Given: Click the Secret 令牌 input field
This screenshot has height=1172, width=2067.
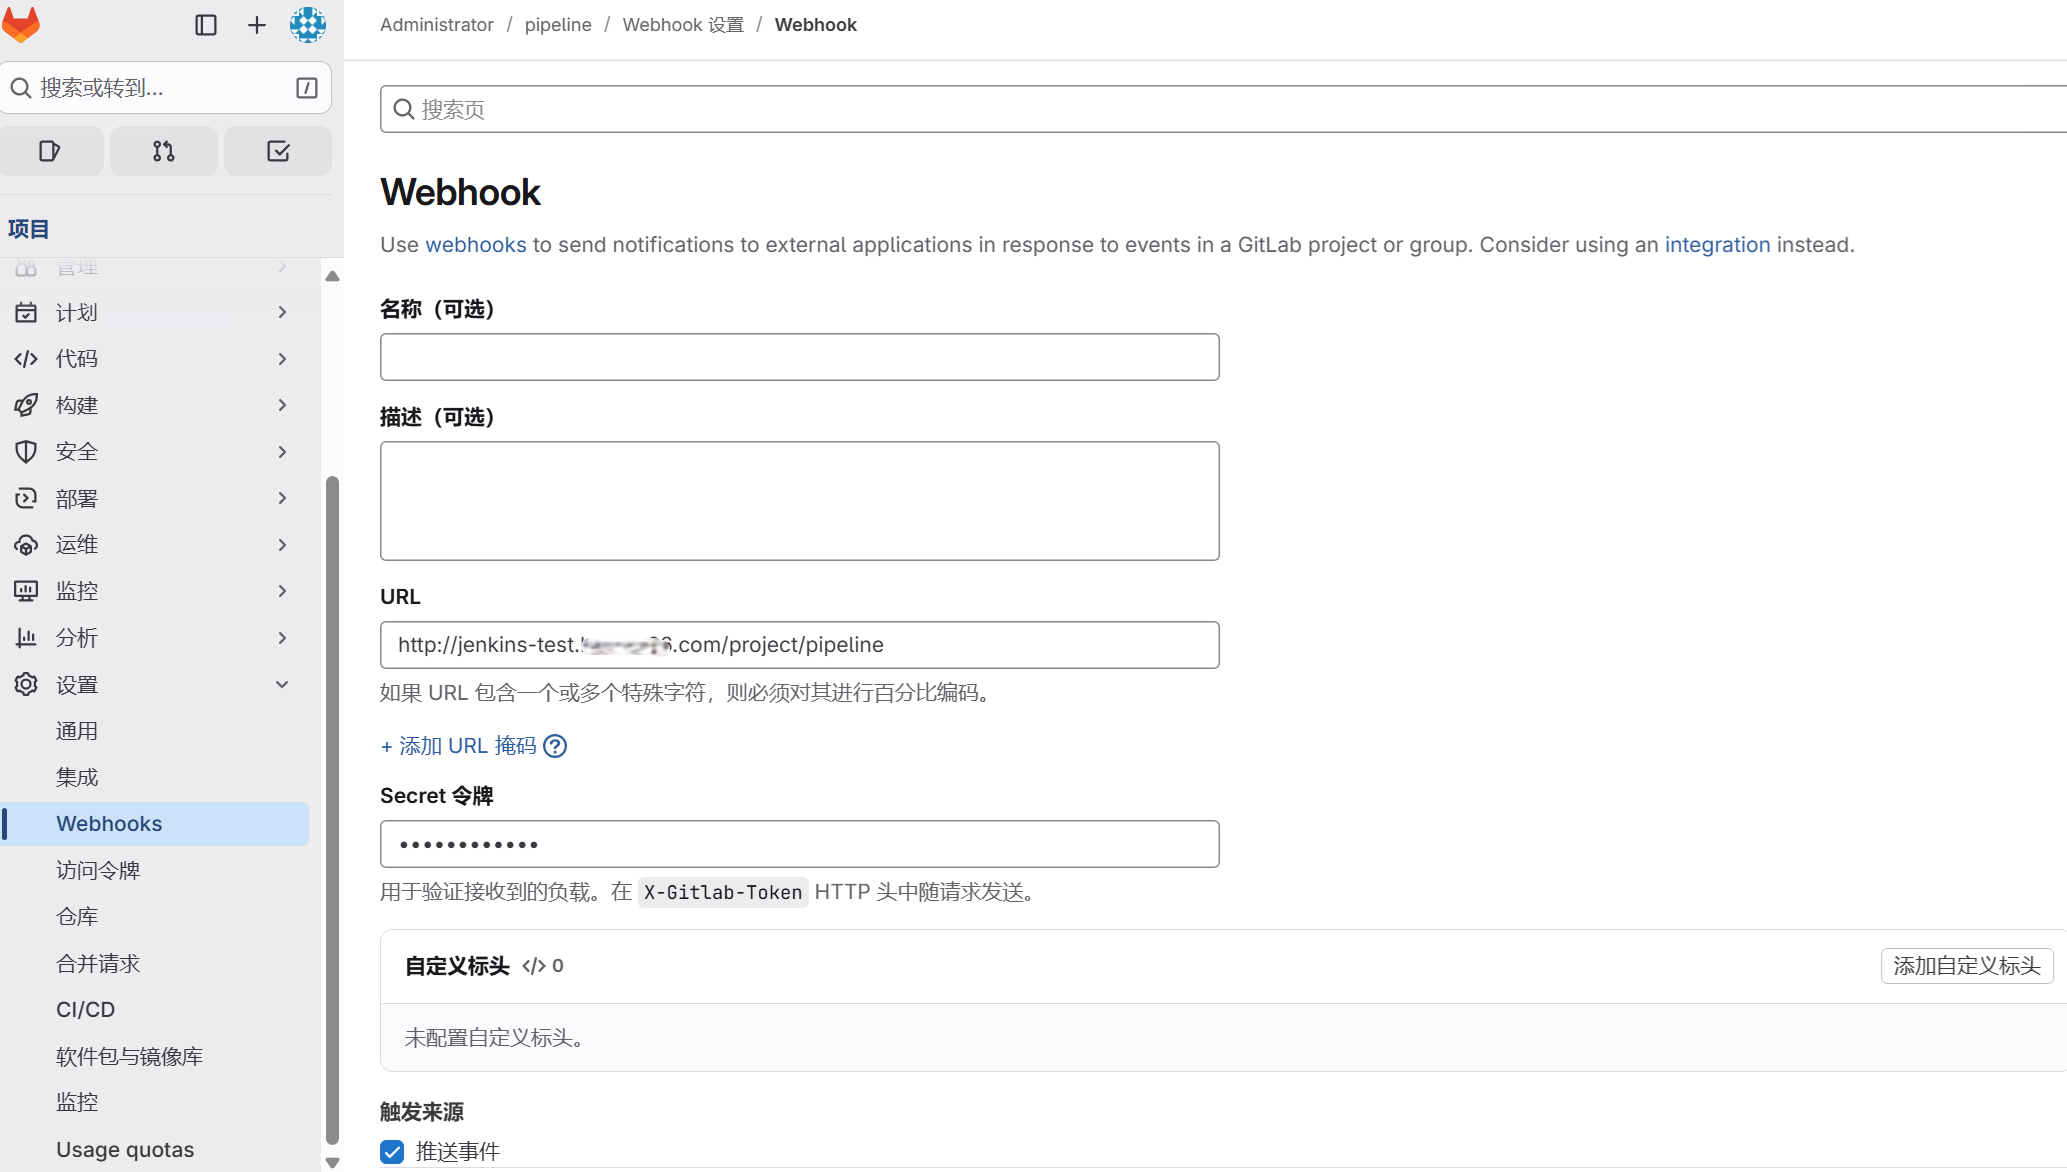Looking at the screenshot, I should [799, 844].
